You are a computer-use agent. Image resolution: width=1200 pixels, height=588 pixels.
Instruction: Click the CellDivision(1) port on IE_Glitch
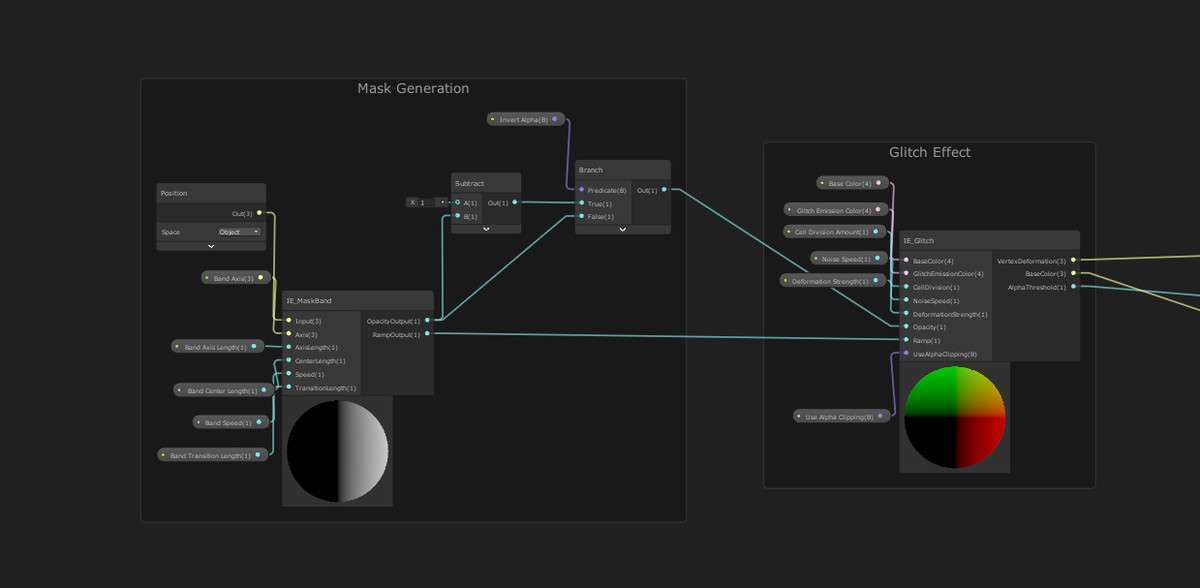907,287
